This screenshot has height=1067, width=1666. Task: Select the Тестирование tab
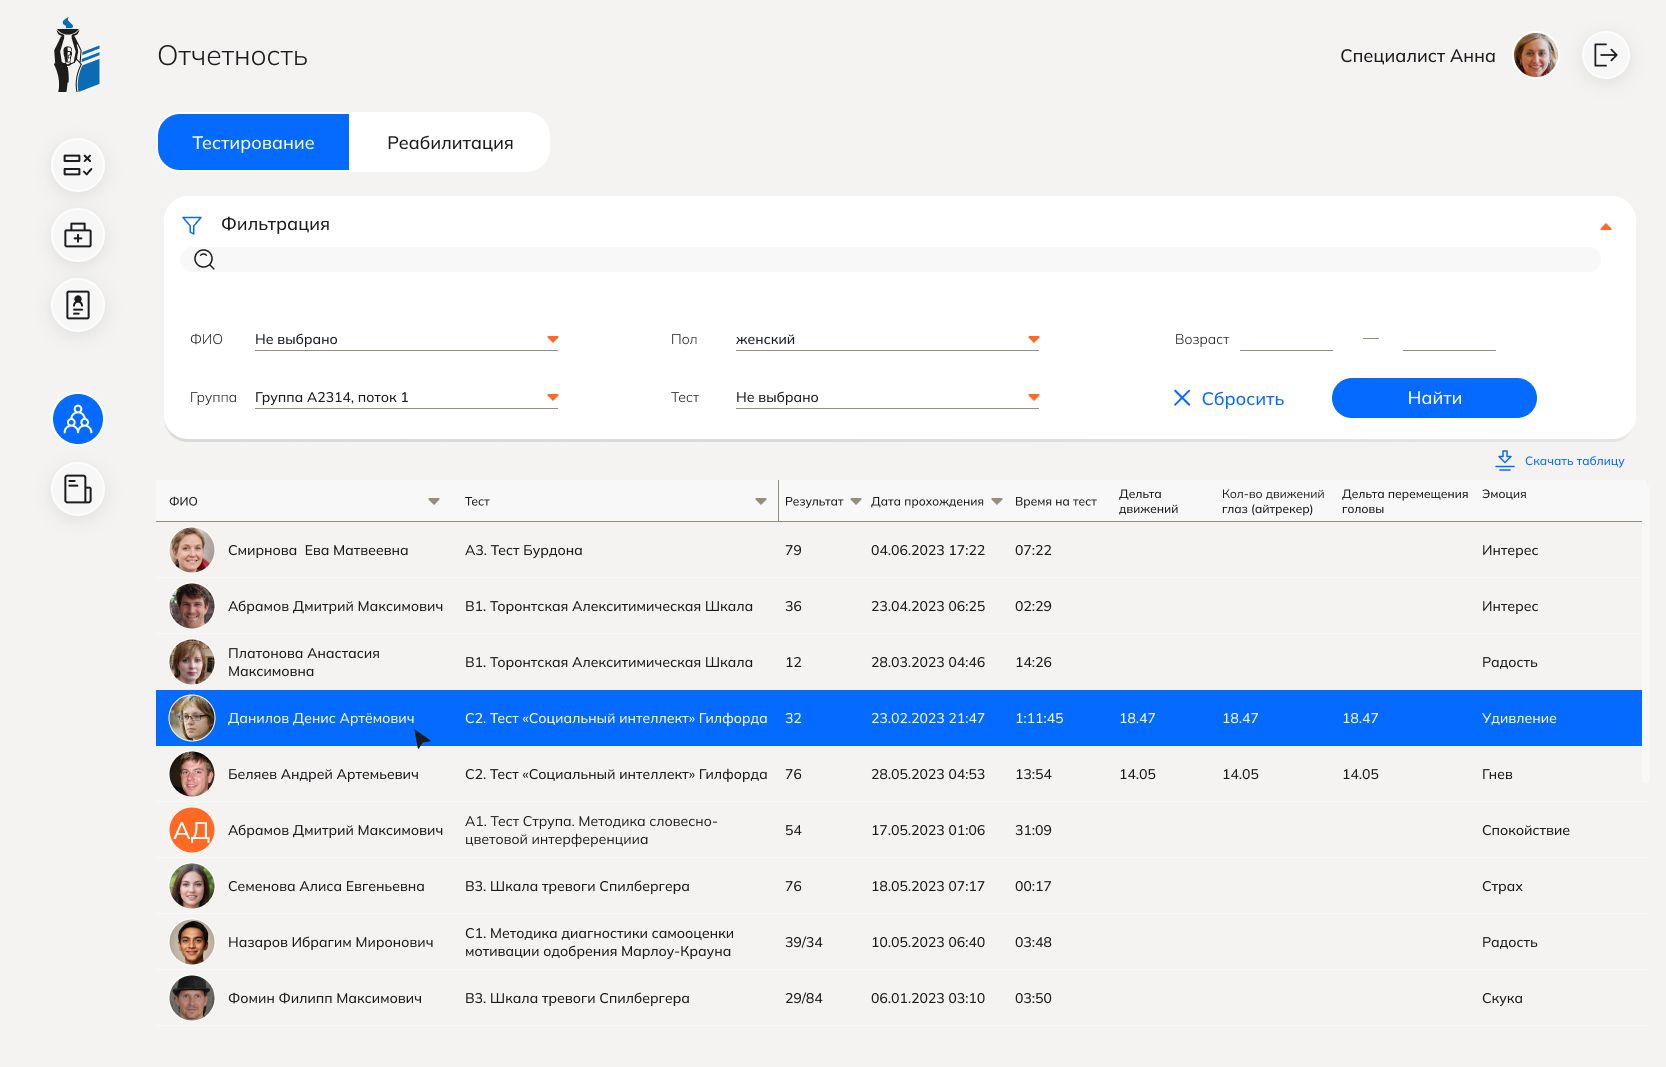[253, 143]
